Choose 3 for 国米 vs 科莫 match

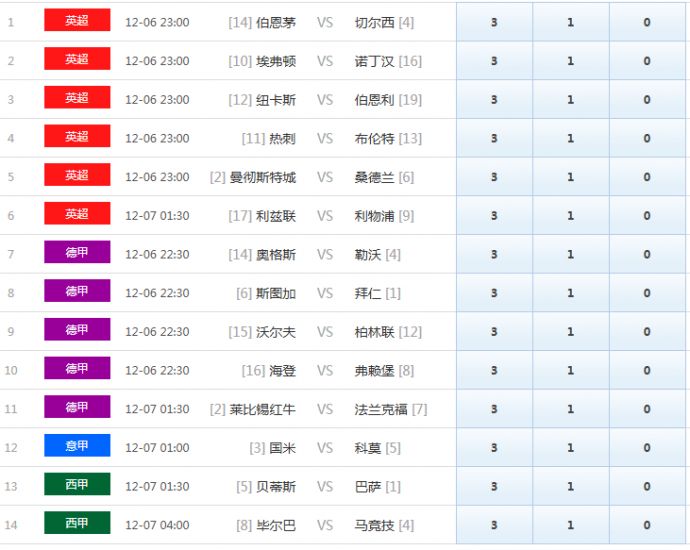coord(494,448)
